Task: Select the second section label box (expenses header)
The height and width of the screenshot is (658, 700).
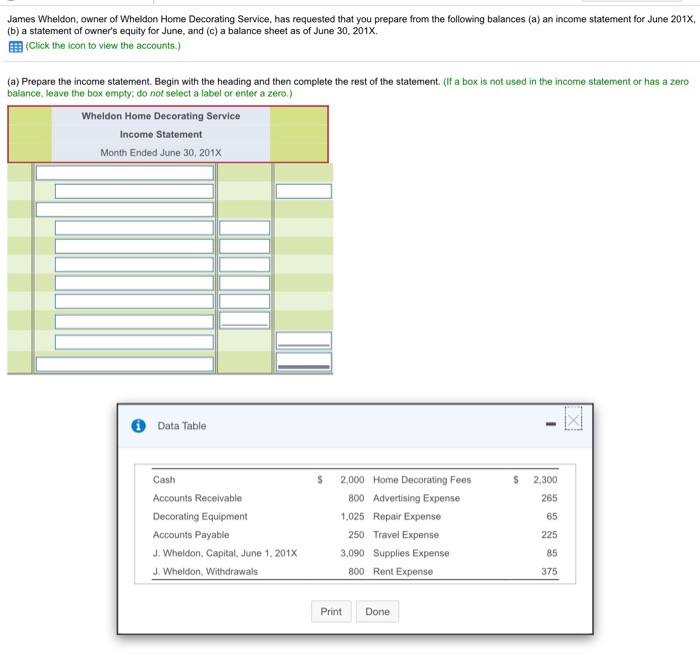Action: pyautogui.click(x=125, y=209)
